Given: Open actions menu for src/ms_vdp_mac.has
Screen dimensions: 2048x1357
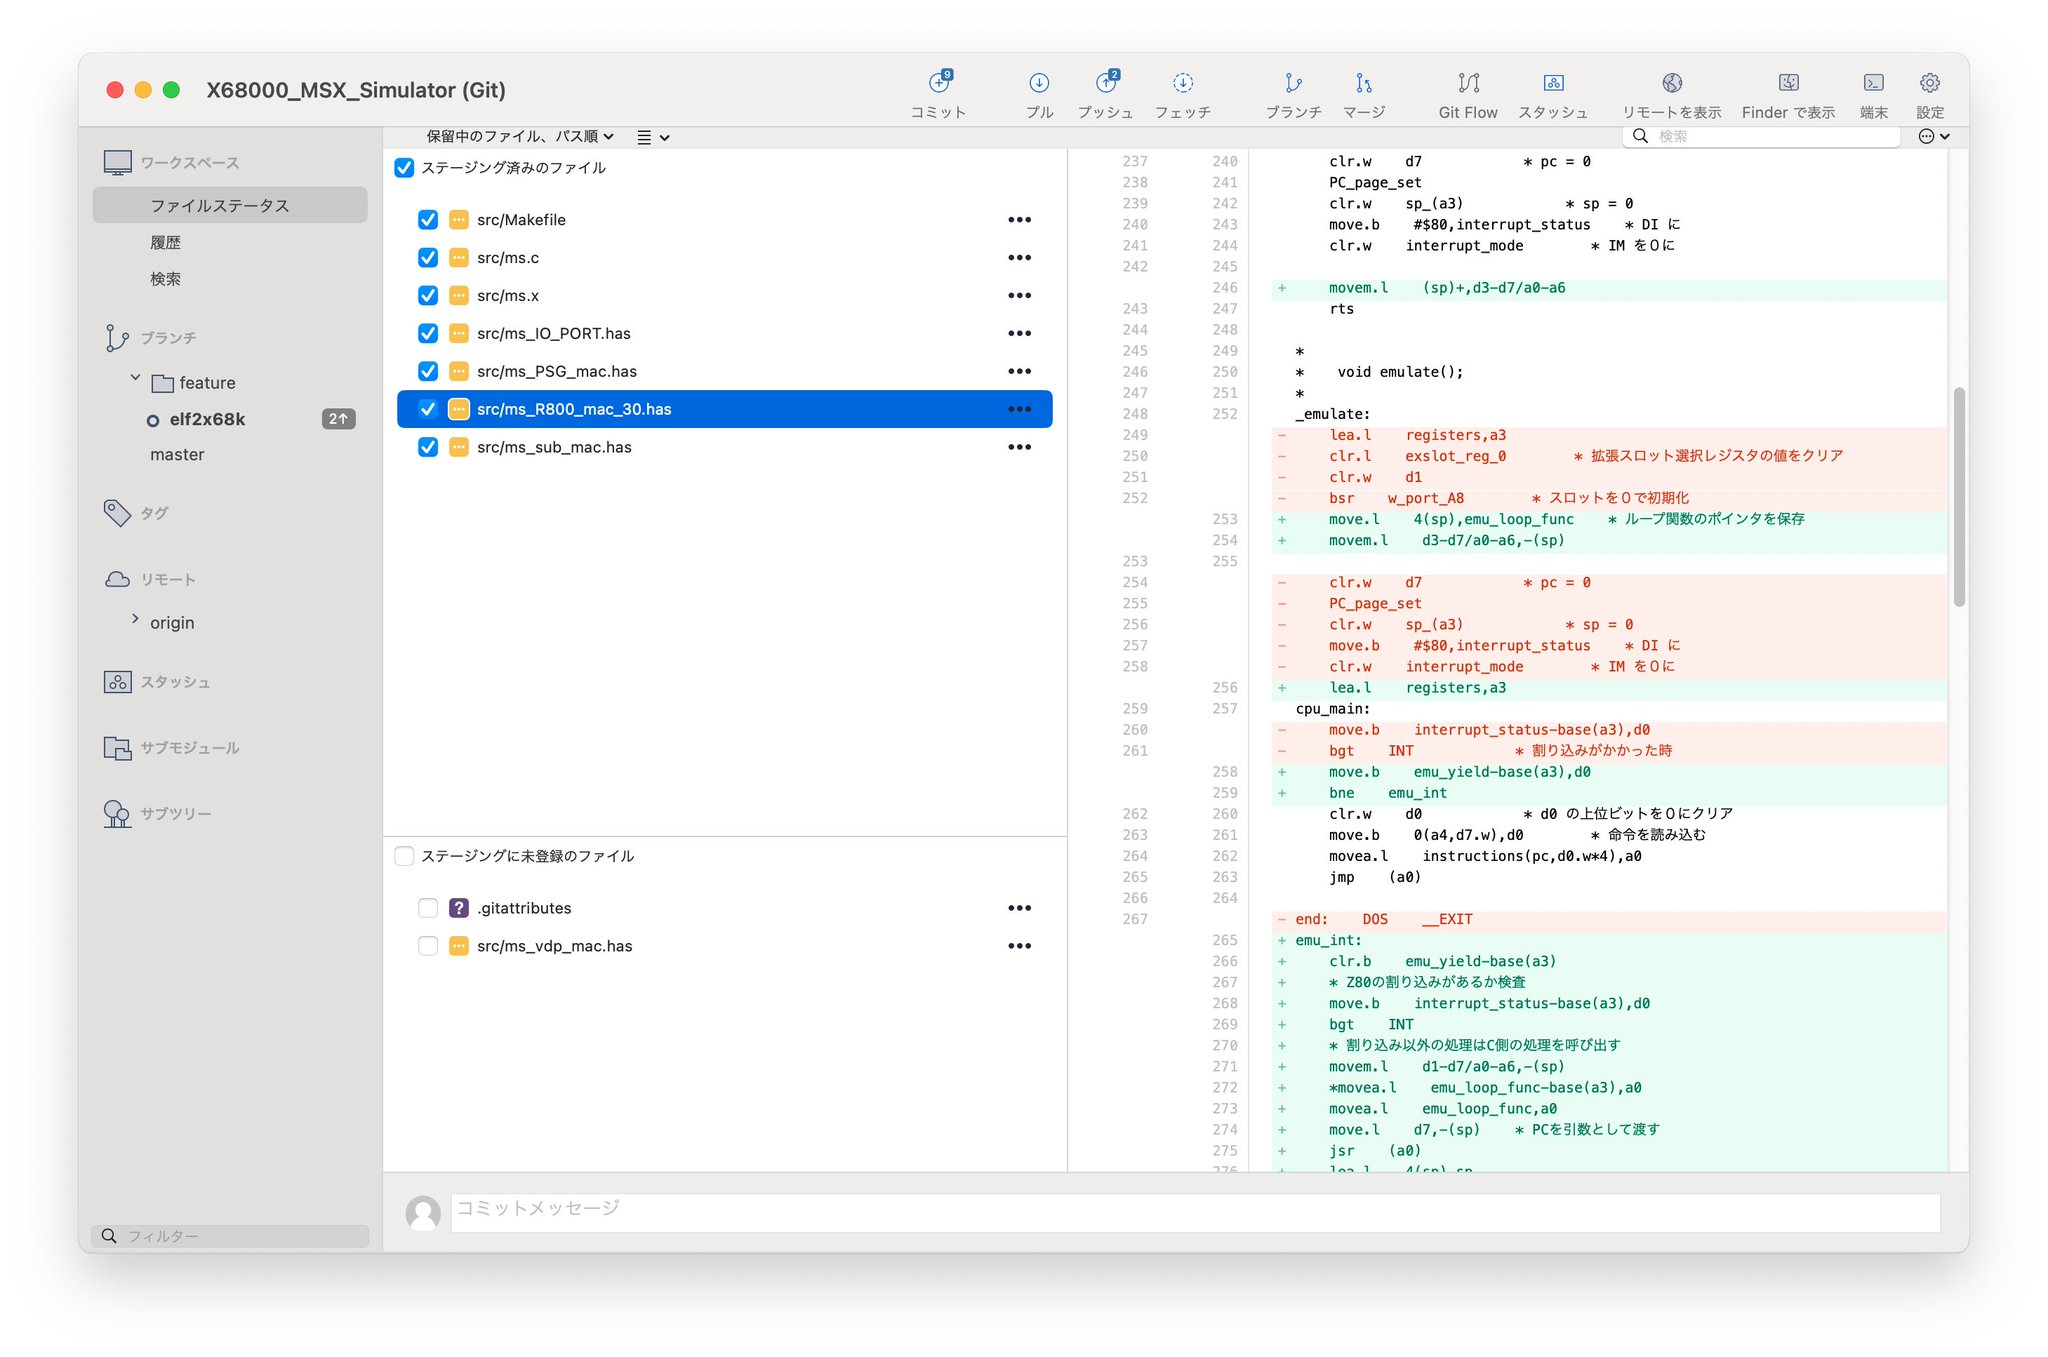Looking at the screenshot, I should [1019, 946].
